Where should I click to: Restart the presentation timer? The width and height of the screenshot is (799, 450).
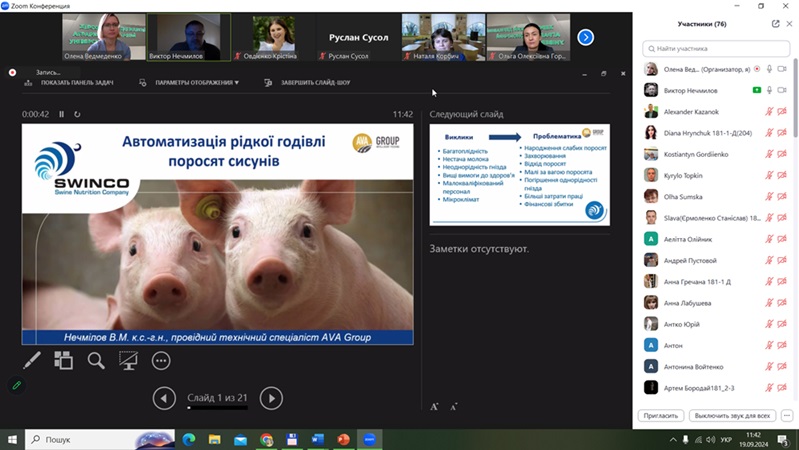(77, 114)
